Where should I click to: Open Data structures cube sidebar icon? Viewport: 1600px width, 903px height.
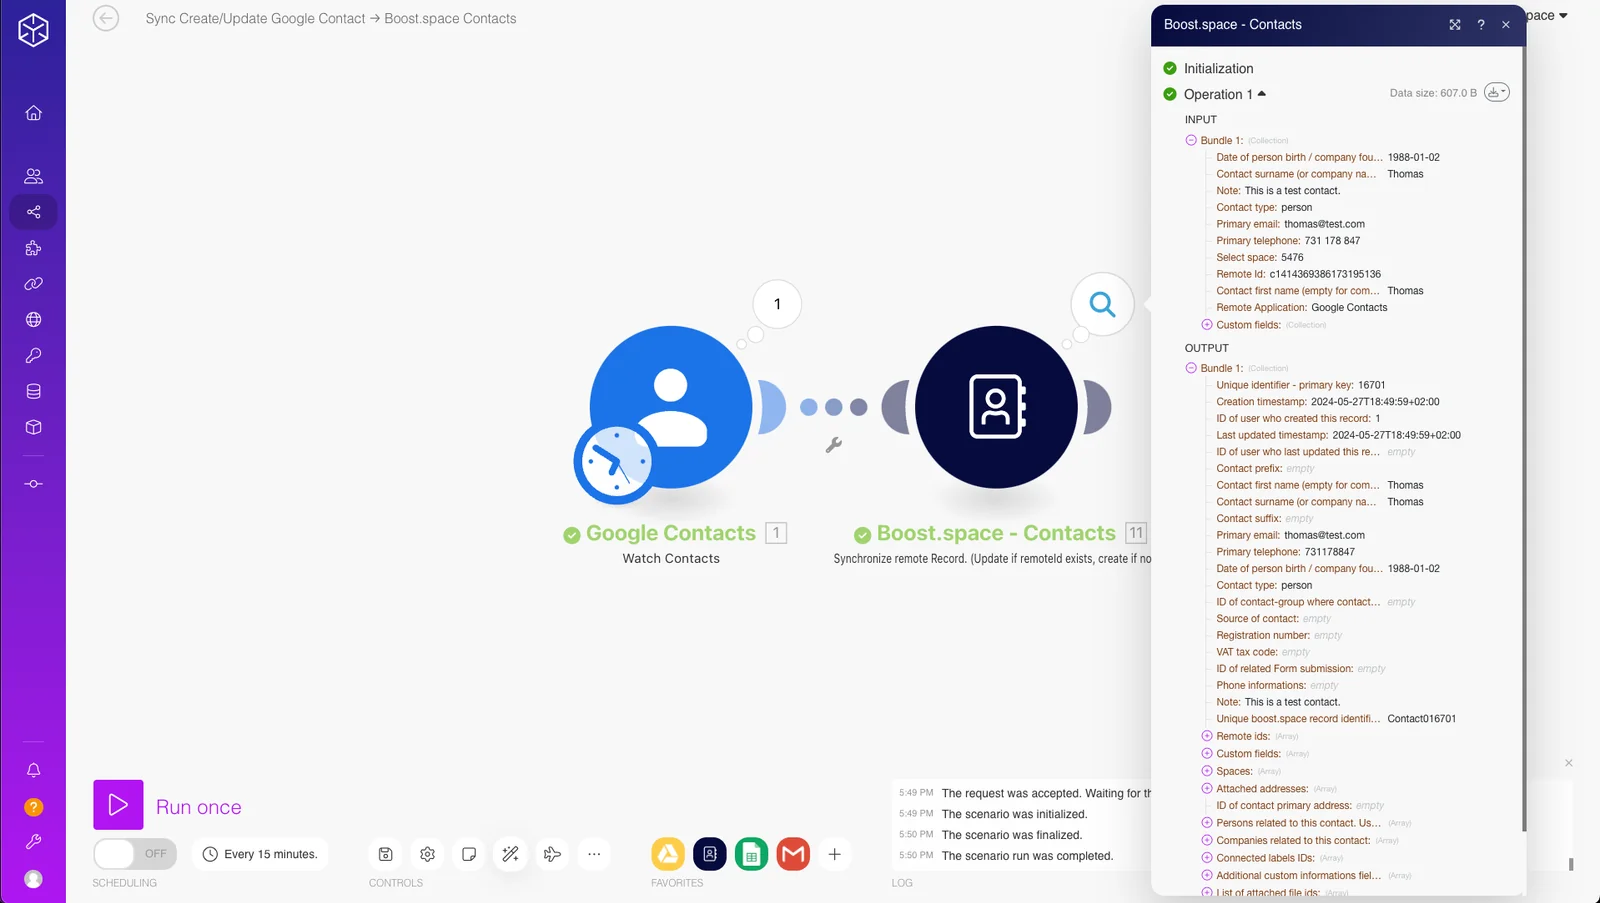[x=33, y=427]
